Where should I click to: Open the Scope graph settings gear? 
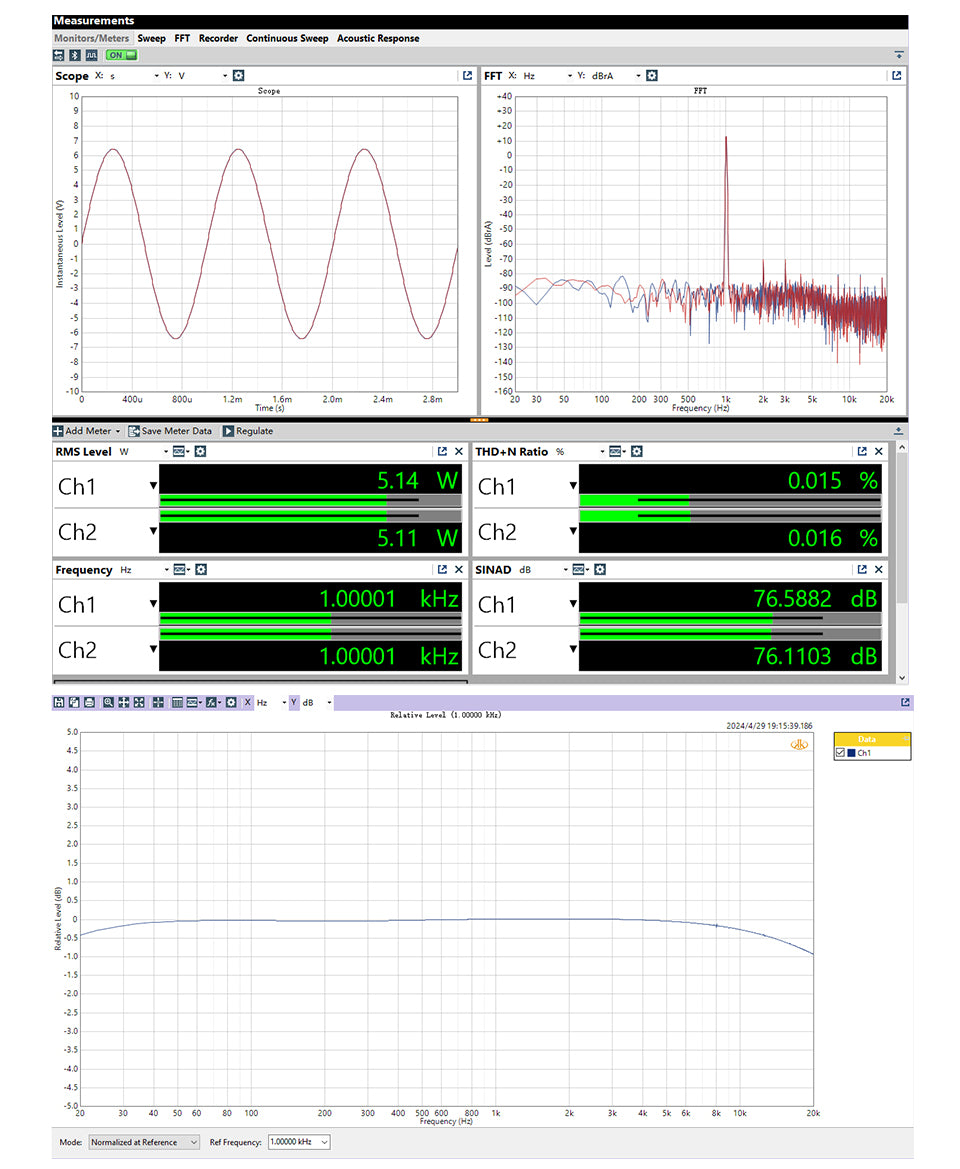[x=238, y=76]
